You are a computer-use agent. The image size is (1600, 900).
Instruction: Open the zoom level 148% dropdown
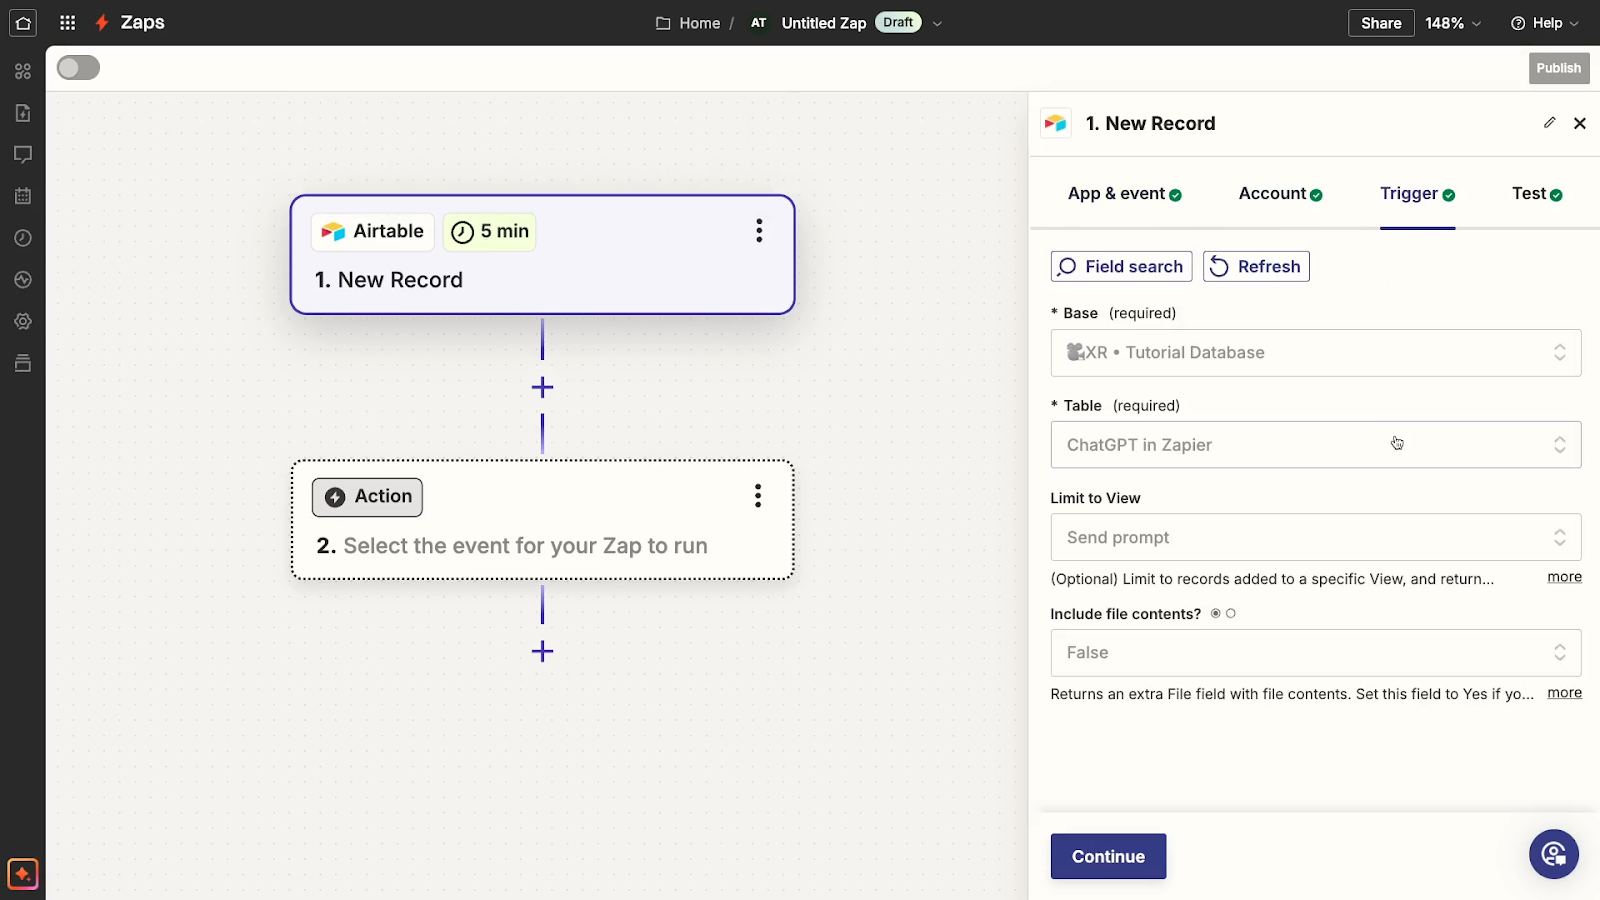[1453, 23]
